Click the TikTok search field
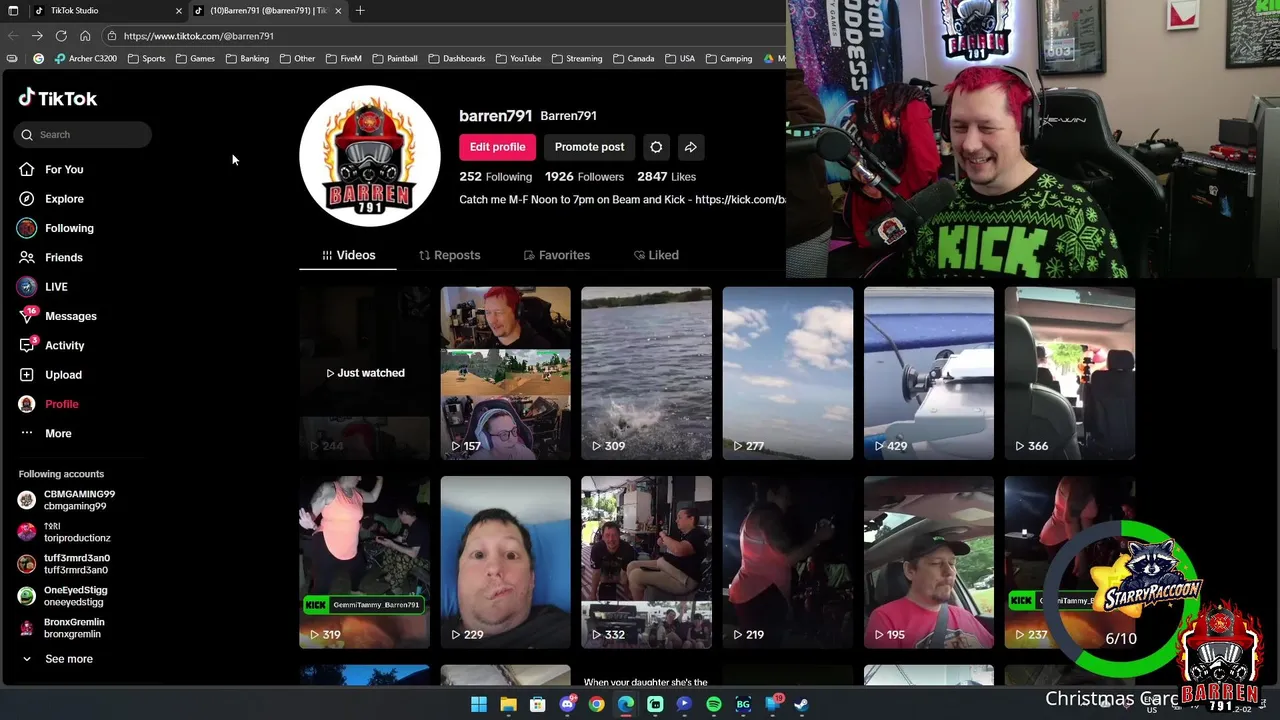Screen dimensions: 1280x720 click(83, 134)
